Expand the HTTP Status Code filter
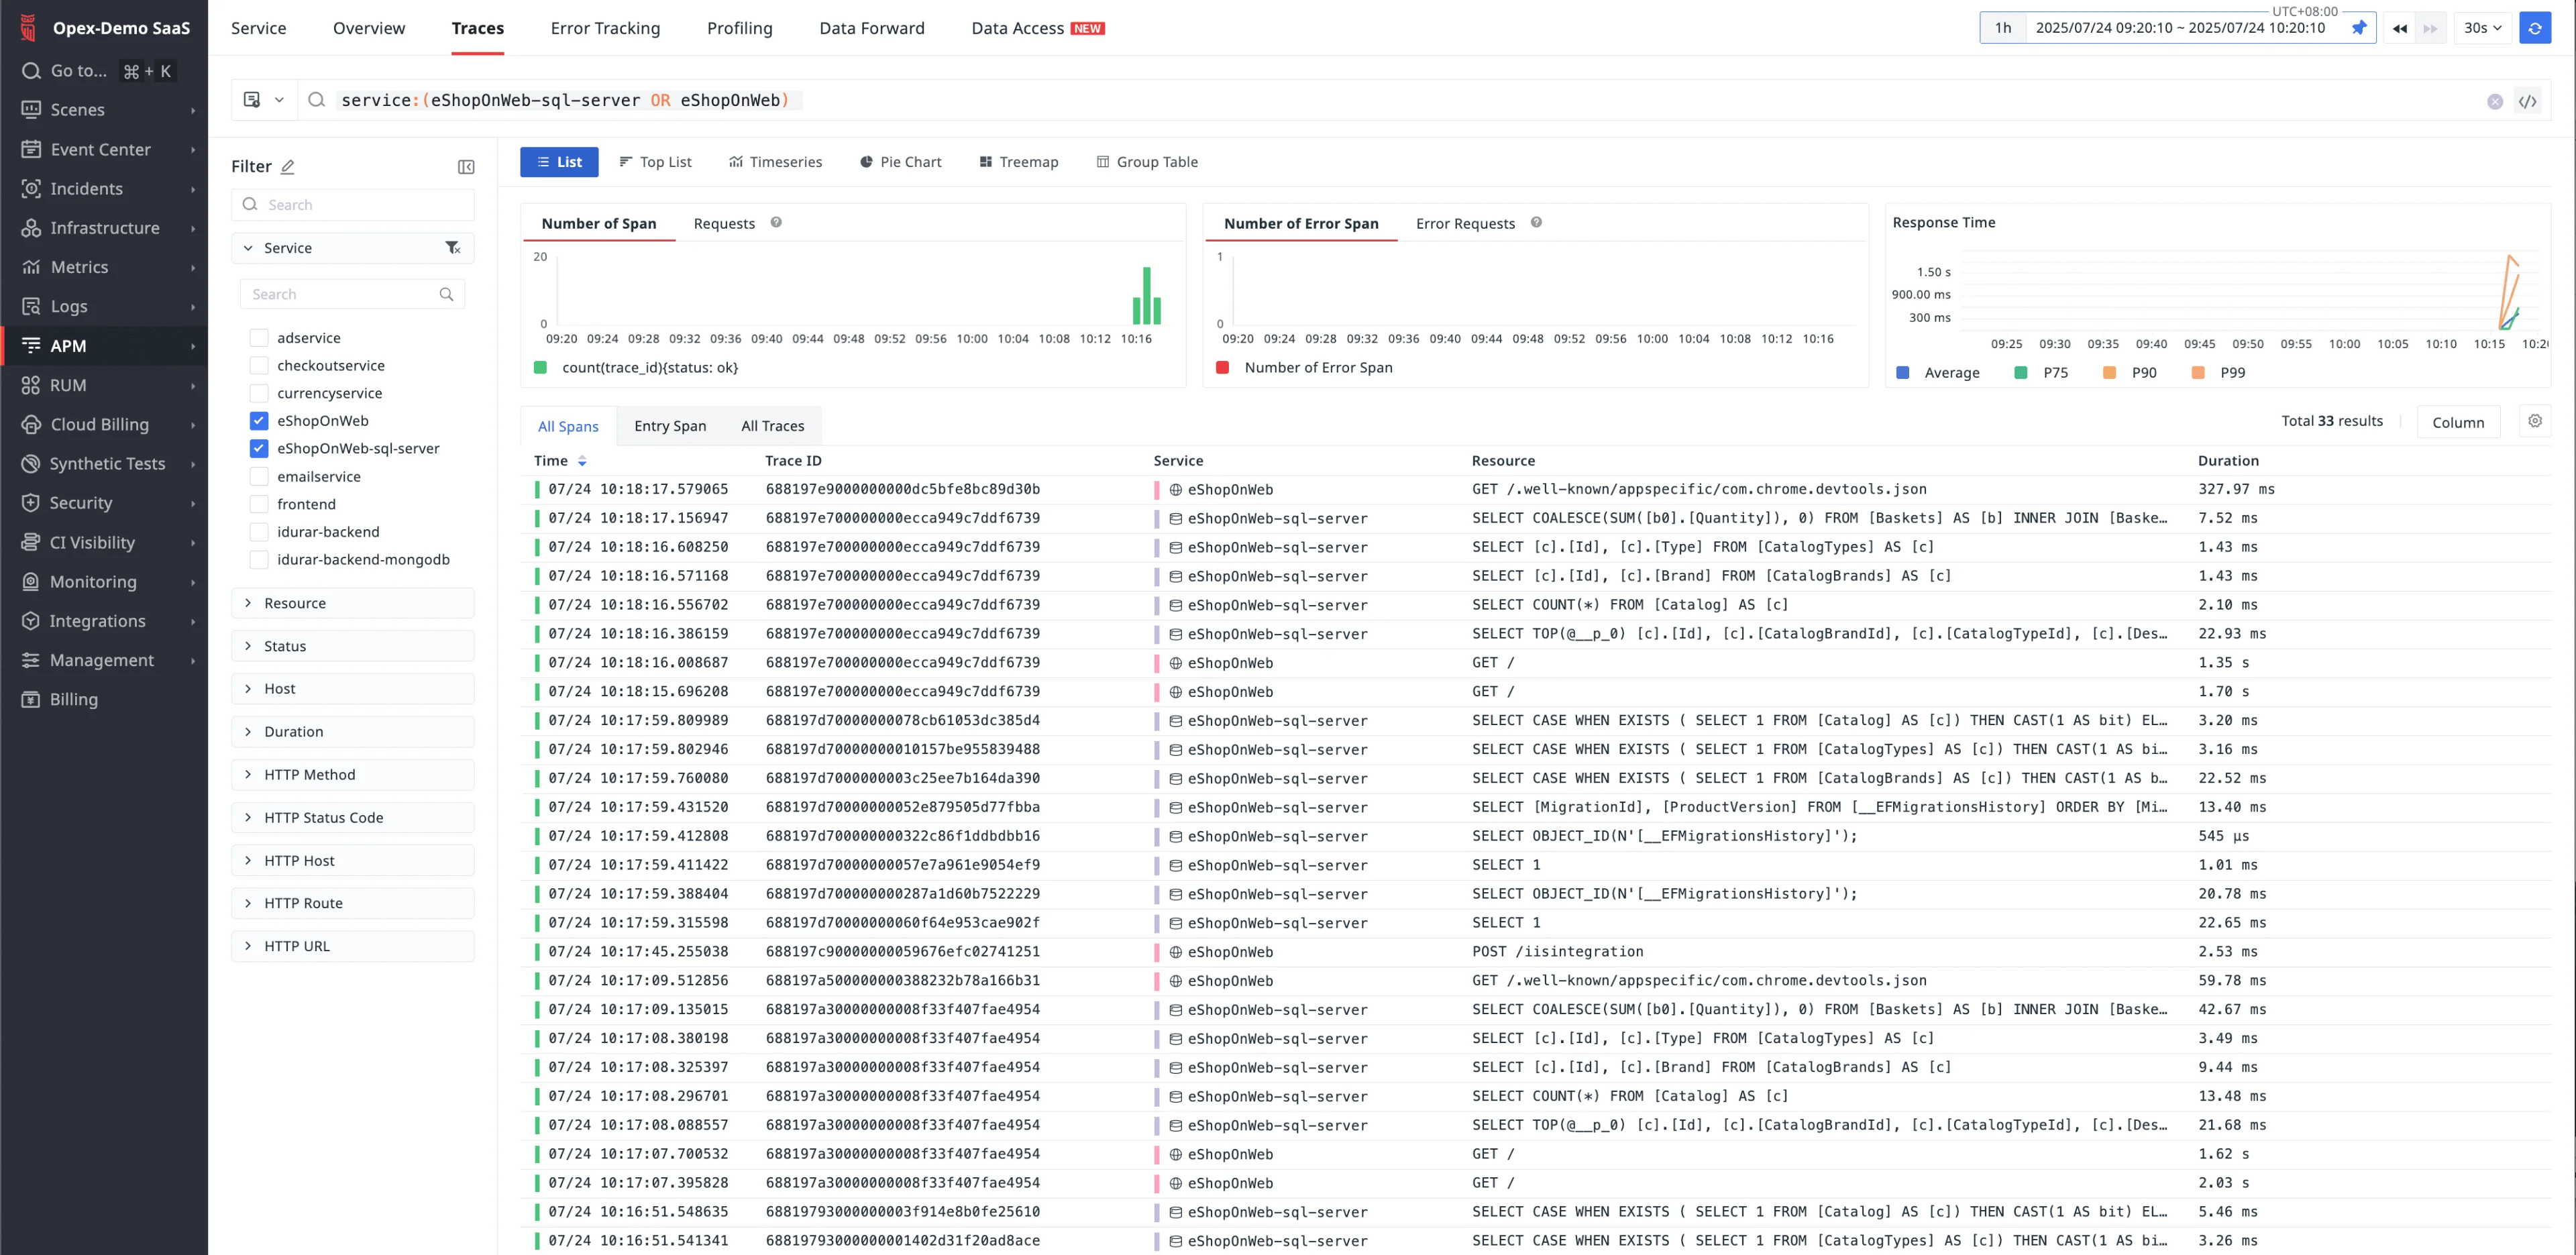Viewport: 2576px width, 1255px height. tap(352, 818)
